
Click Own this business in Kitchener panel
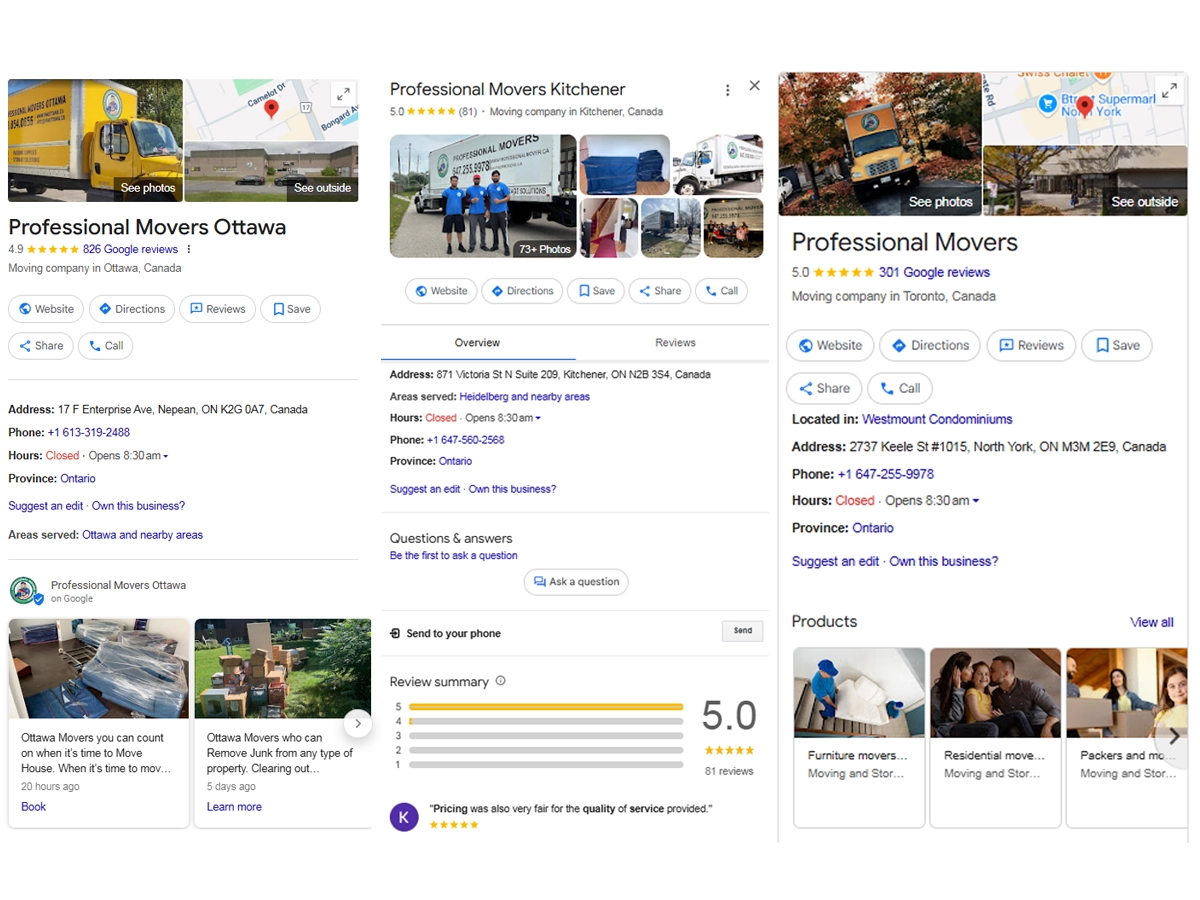pyautogui.click(x=512, y=489)
